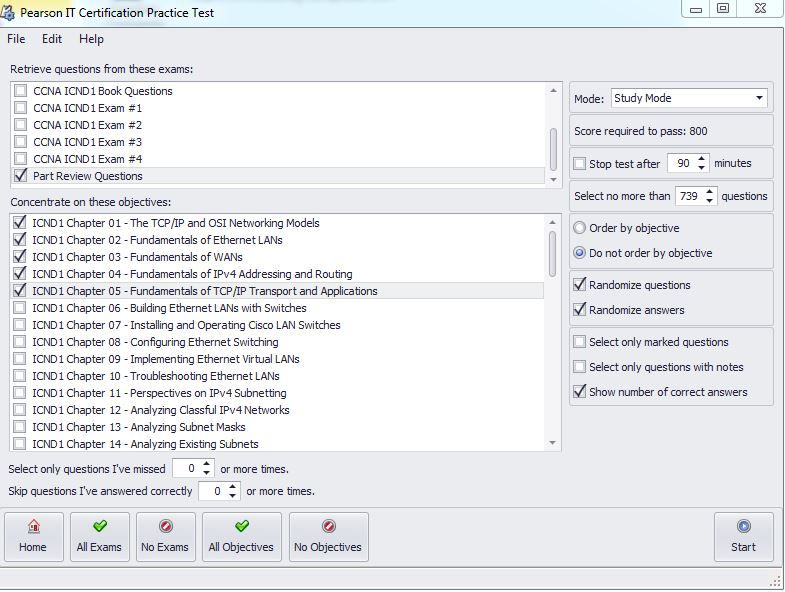Click exams list scroll down arrow
This screenshot has width=785, height=592.
tap(553, 179)
